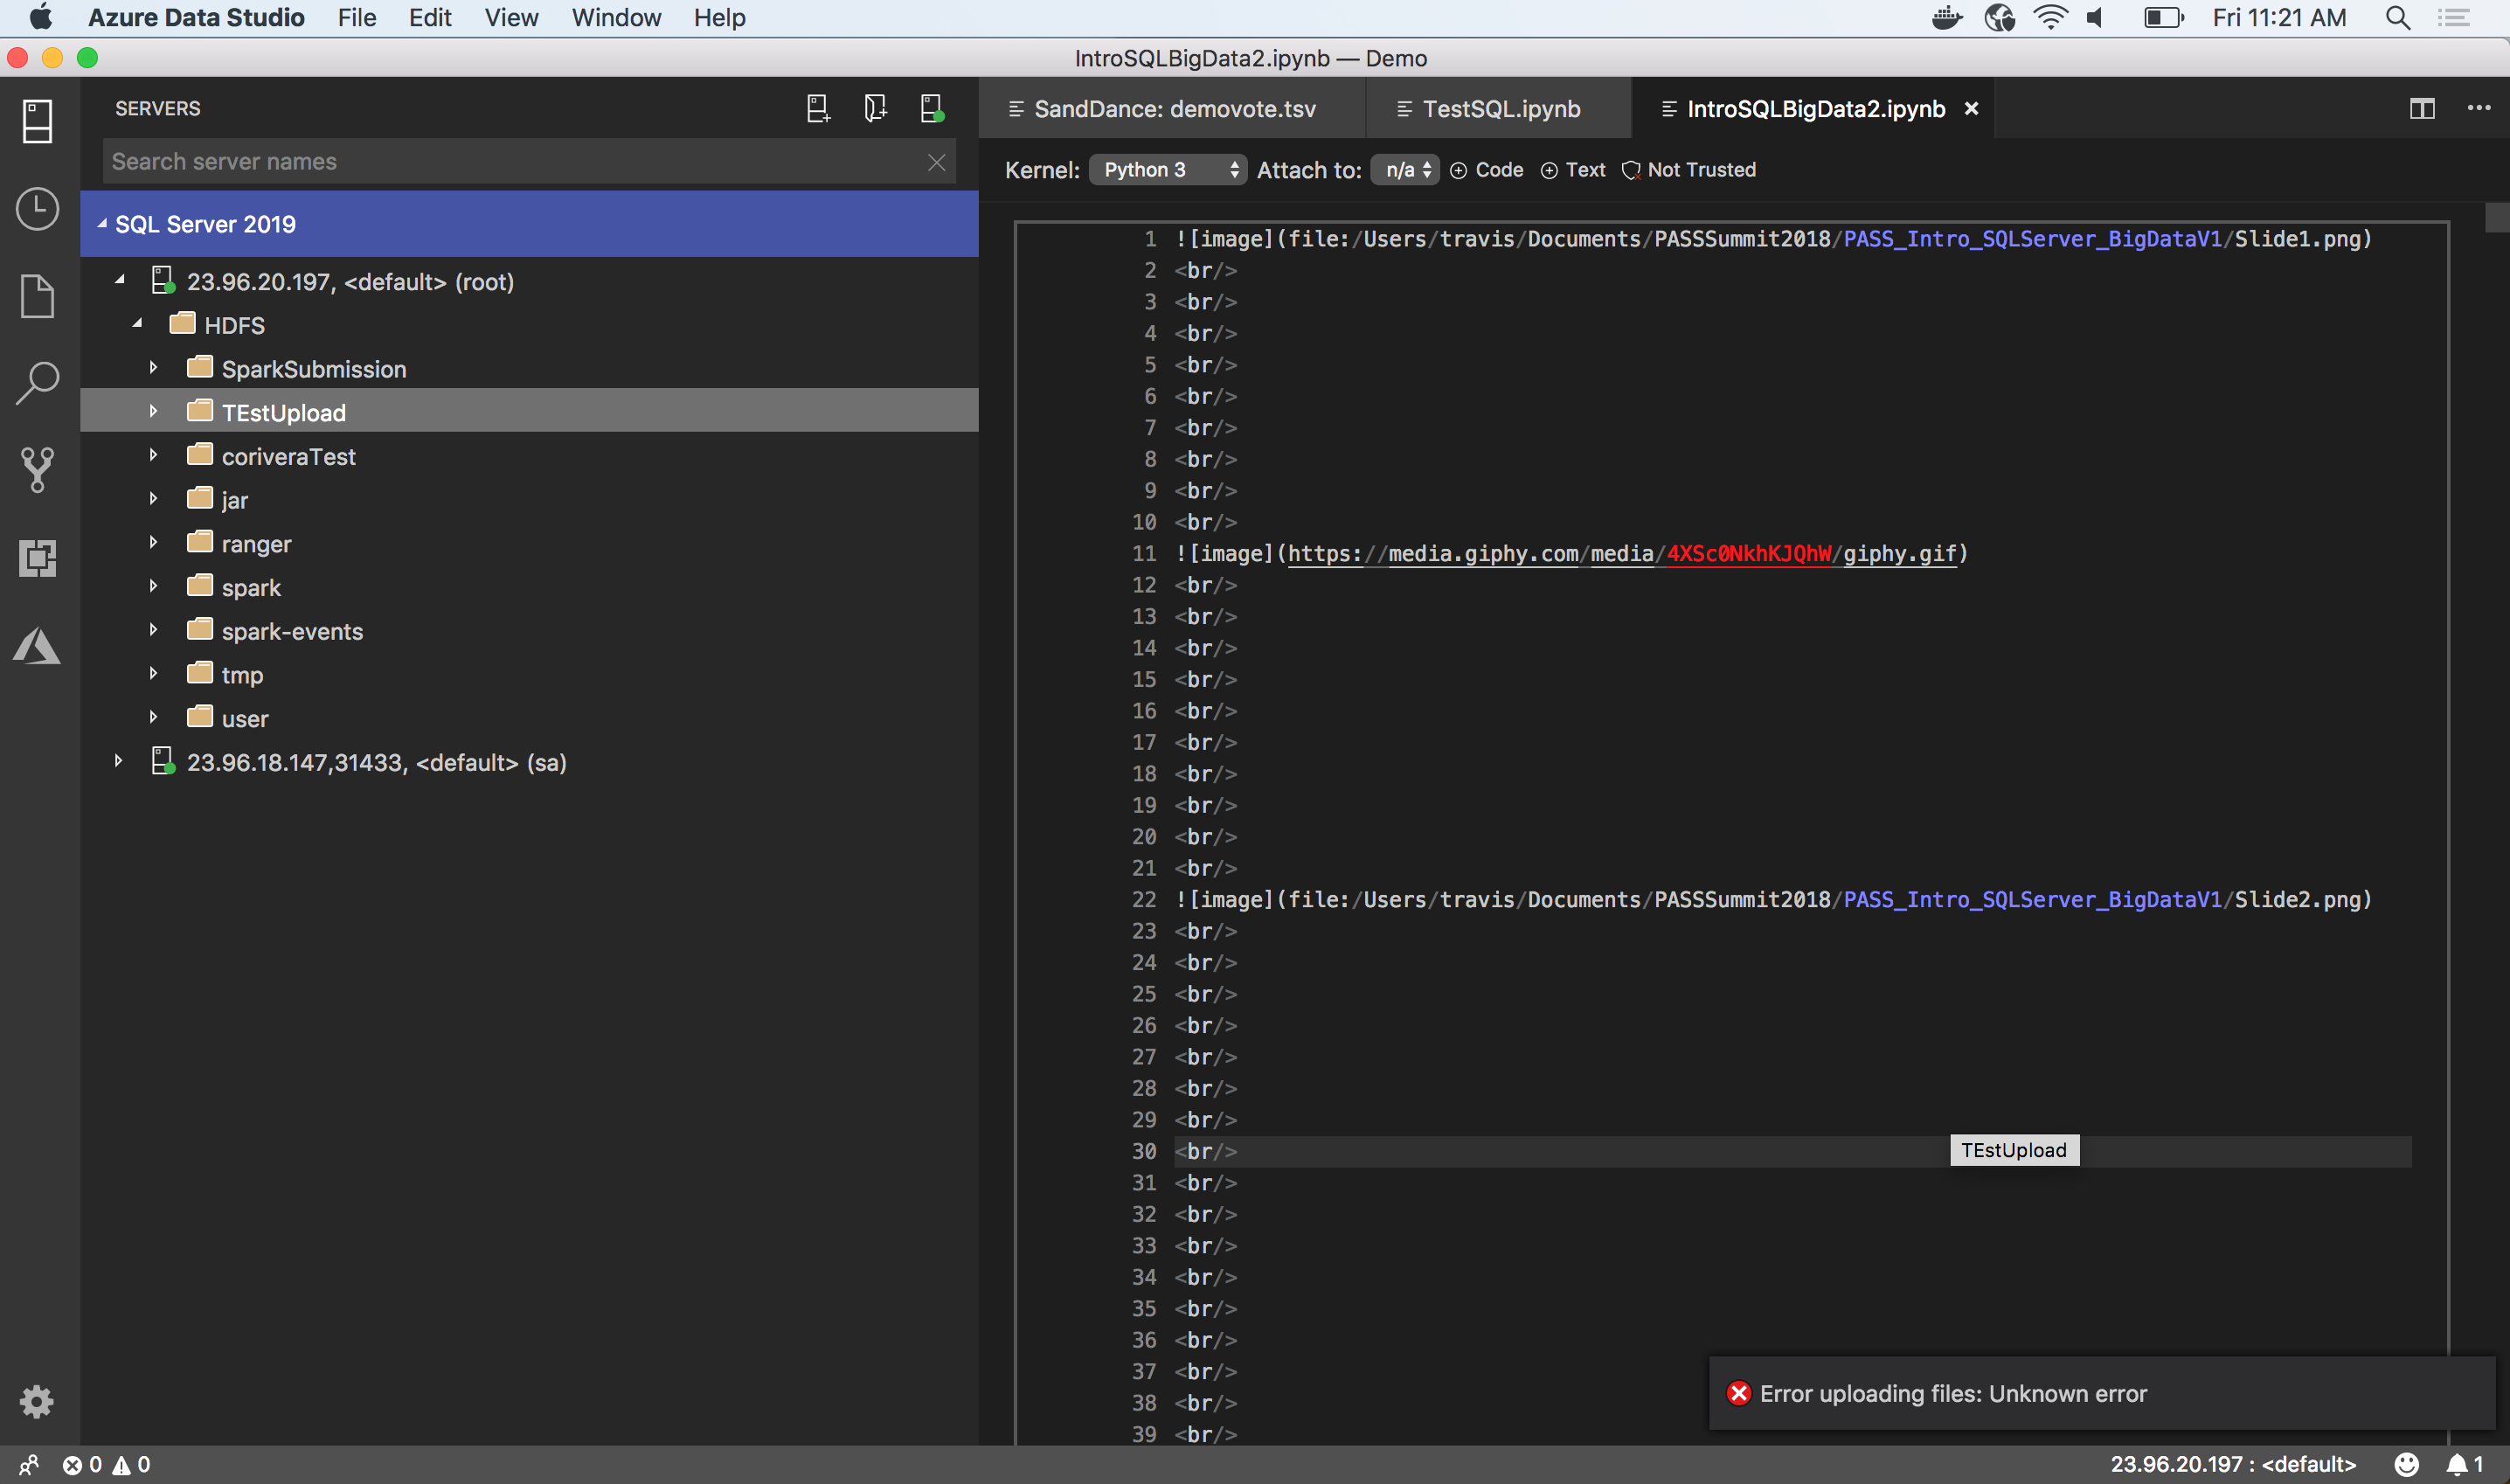Open Task History clock icon in the sidebar
2510x1484 pixels.
click(38, 209)
